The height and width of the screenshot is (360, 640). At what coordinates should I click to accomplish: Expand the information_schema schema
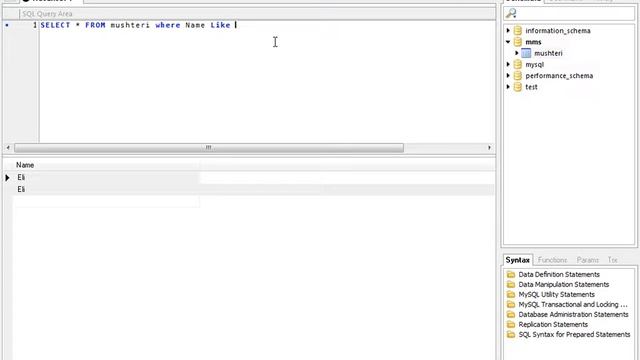coord(508,31)
